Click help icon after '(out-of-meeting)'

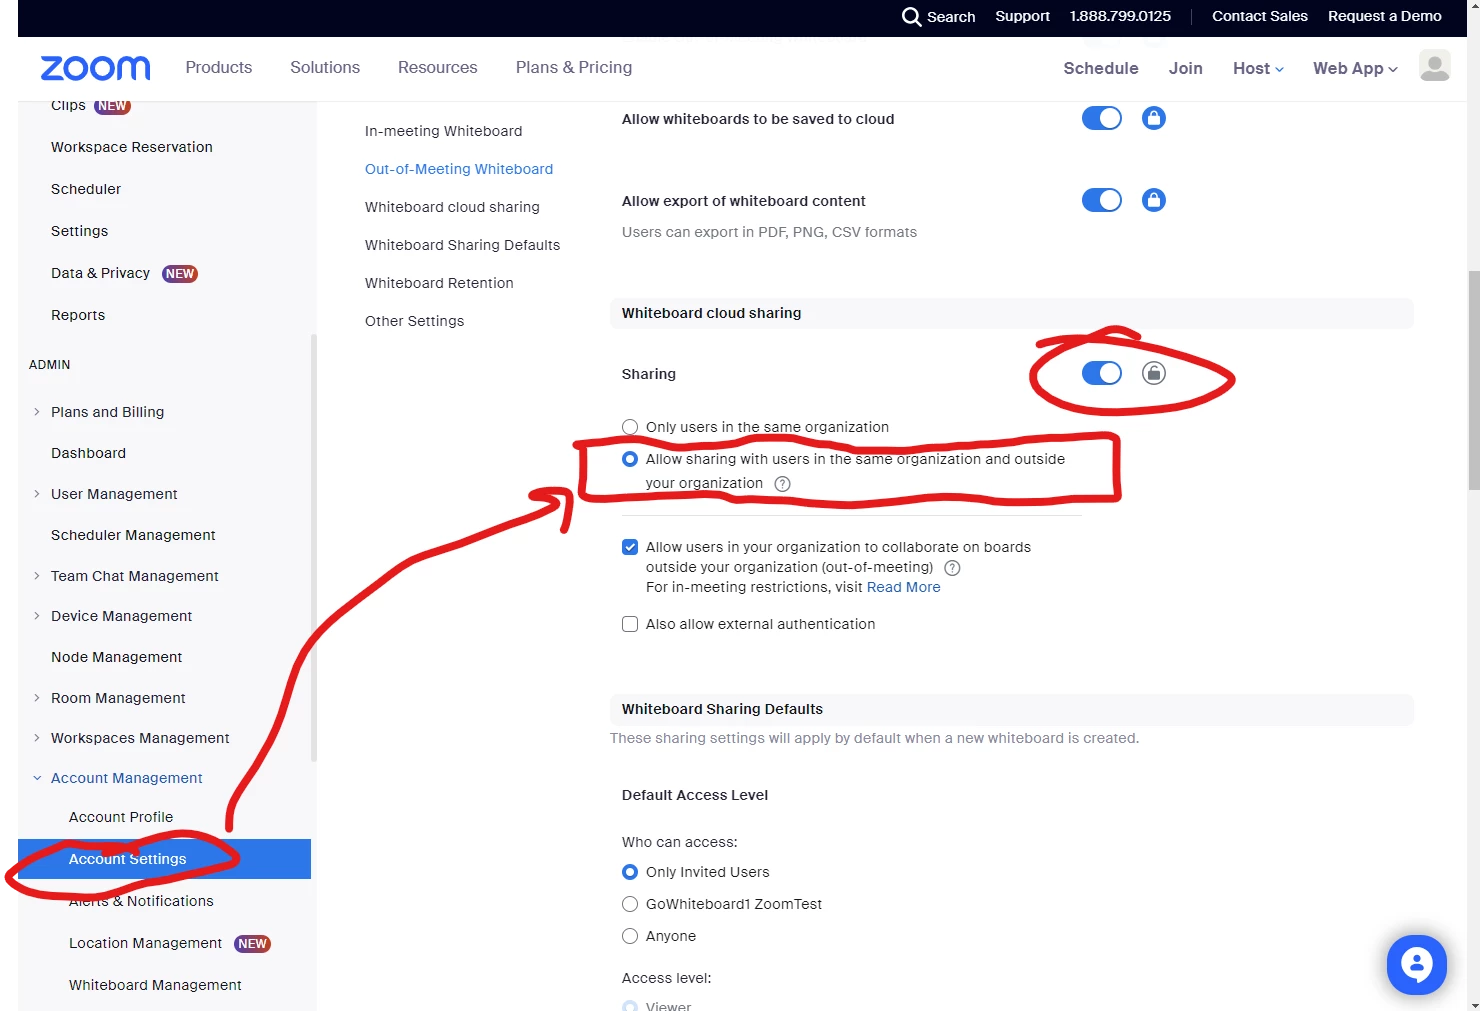point(953,568)
